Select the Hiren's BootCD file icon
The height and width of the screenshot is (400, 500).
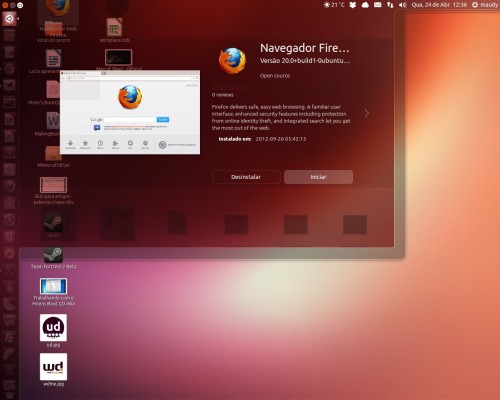pos(53,89)
